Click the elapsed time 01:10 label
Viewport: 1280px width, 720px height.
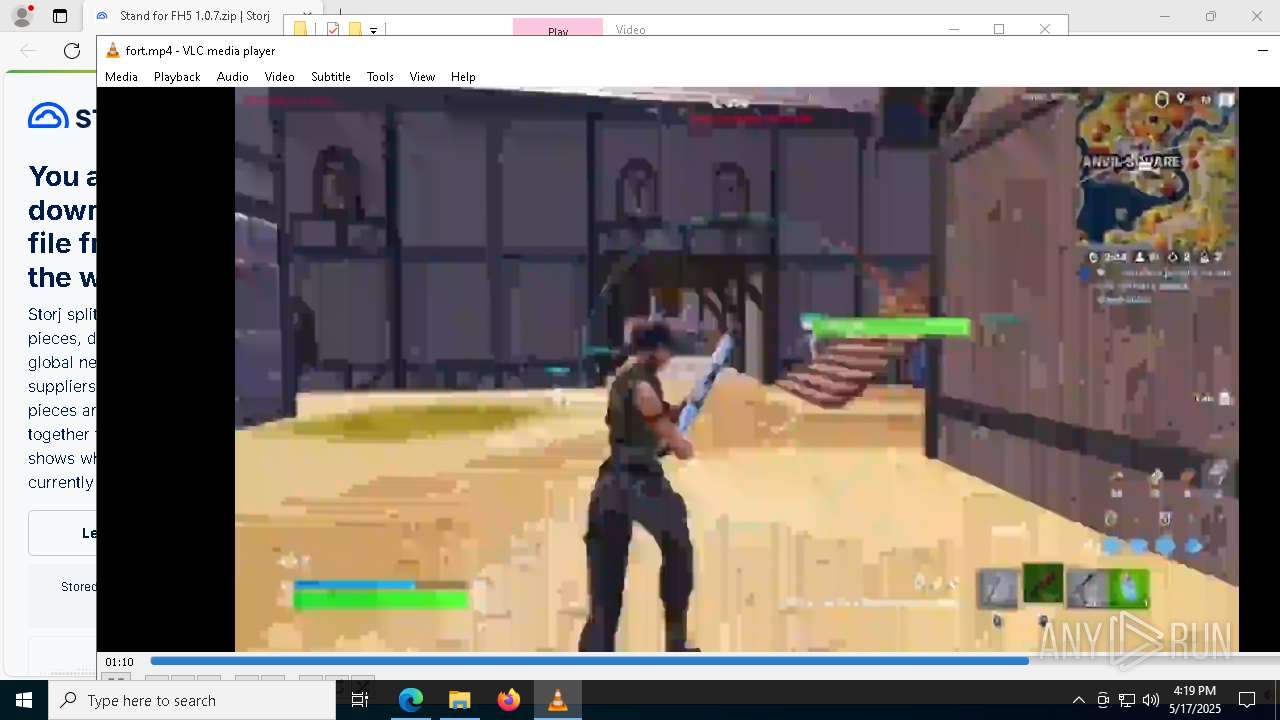pyautogui.click(x=119, y=662)
